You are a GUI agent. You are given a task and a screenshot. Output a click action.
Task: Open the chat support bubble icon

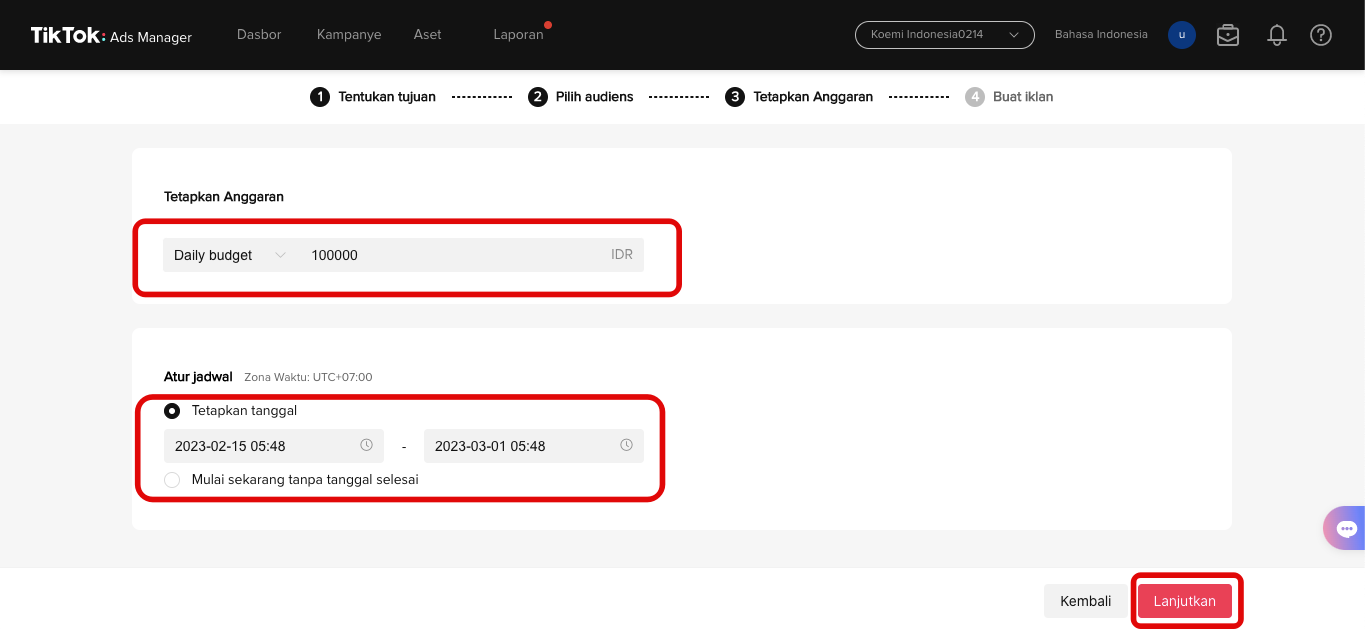1346,528
